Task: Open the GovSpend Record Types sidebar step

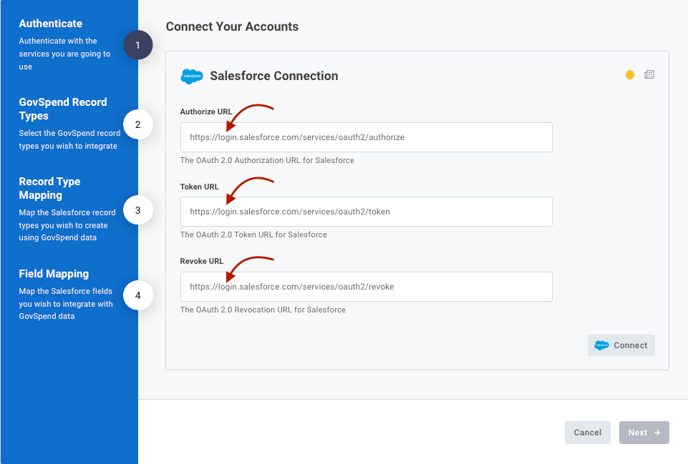Action: click(63, 109)
